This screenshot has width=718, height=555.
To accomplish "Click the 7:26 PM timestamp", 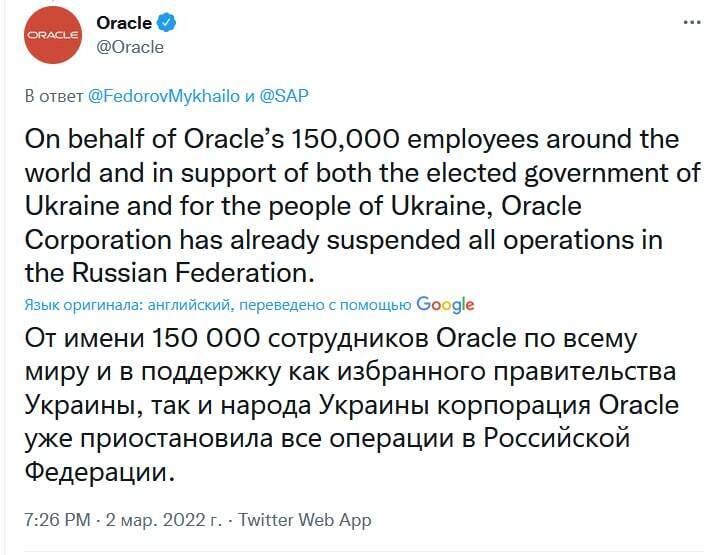I will pos(55,520).
